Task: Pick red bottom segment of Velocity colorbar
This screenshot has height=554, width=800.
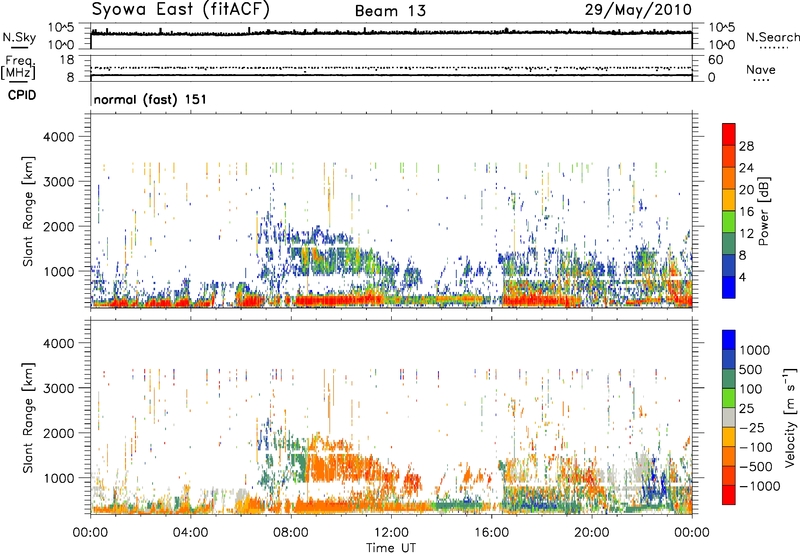Action: (x=729, y=495)
